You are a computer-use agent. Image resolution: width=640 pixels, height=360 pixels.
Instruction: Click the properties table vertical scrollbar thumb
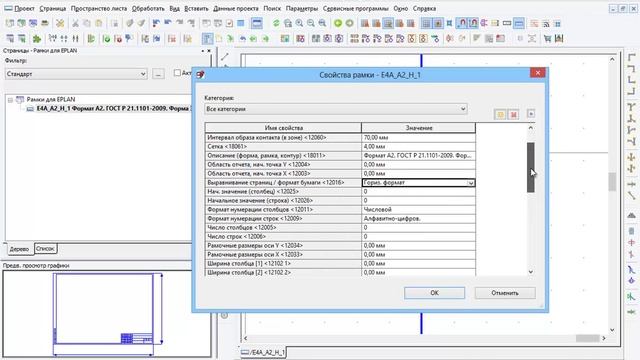(x=531, y=167)
